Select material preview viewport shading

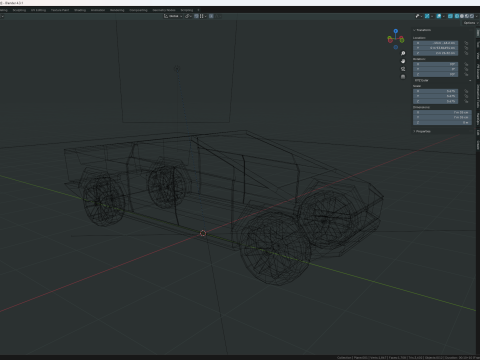click(467, 16)
